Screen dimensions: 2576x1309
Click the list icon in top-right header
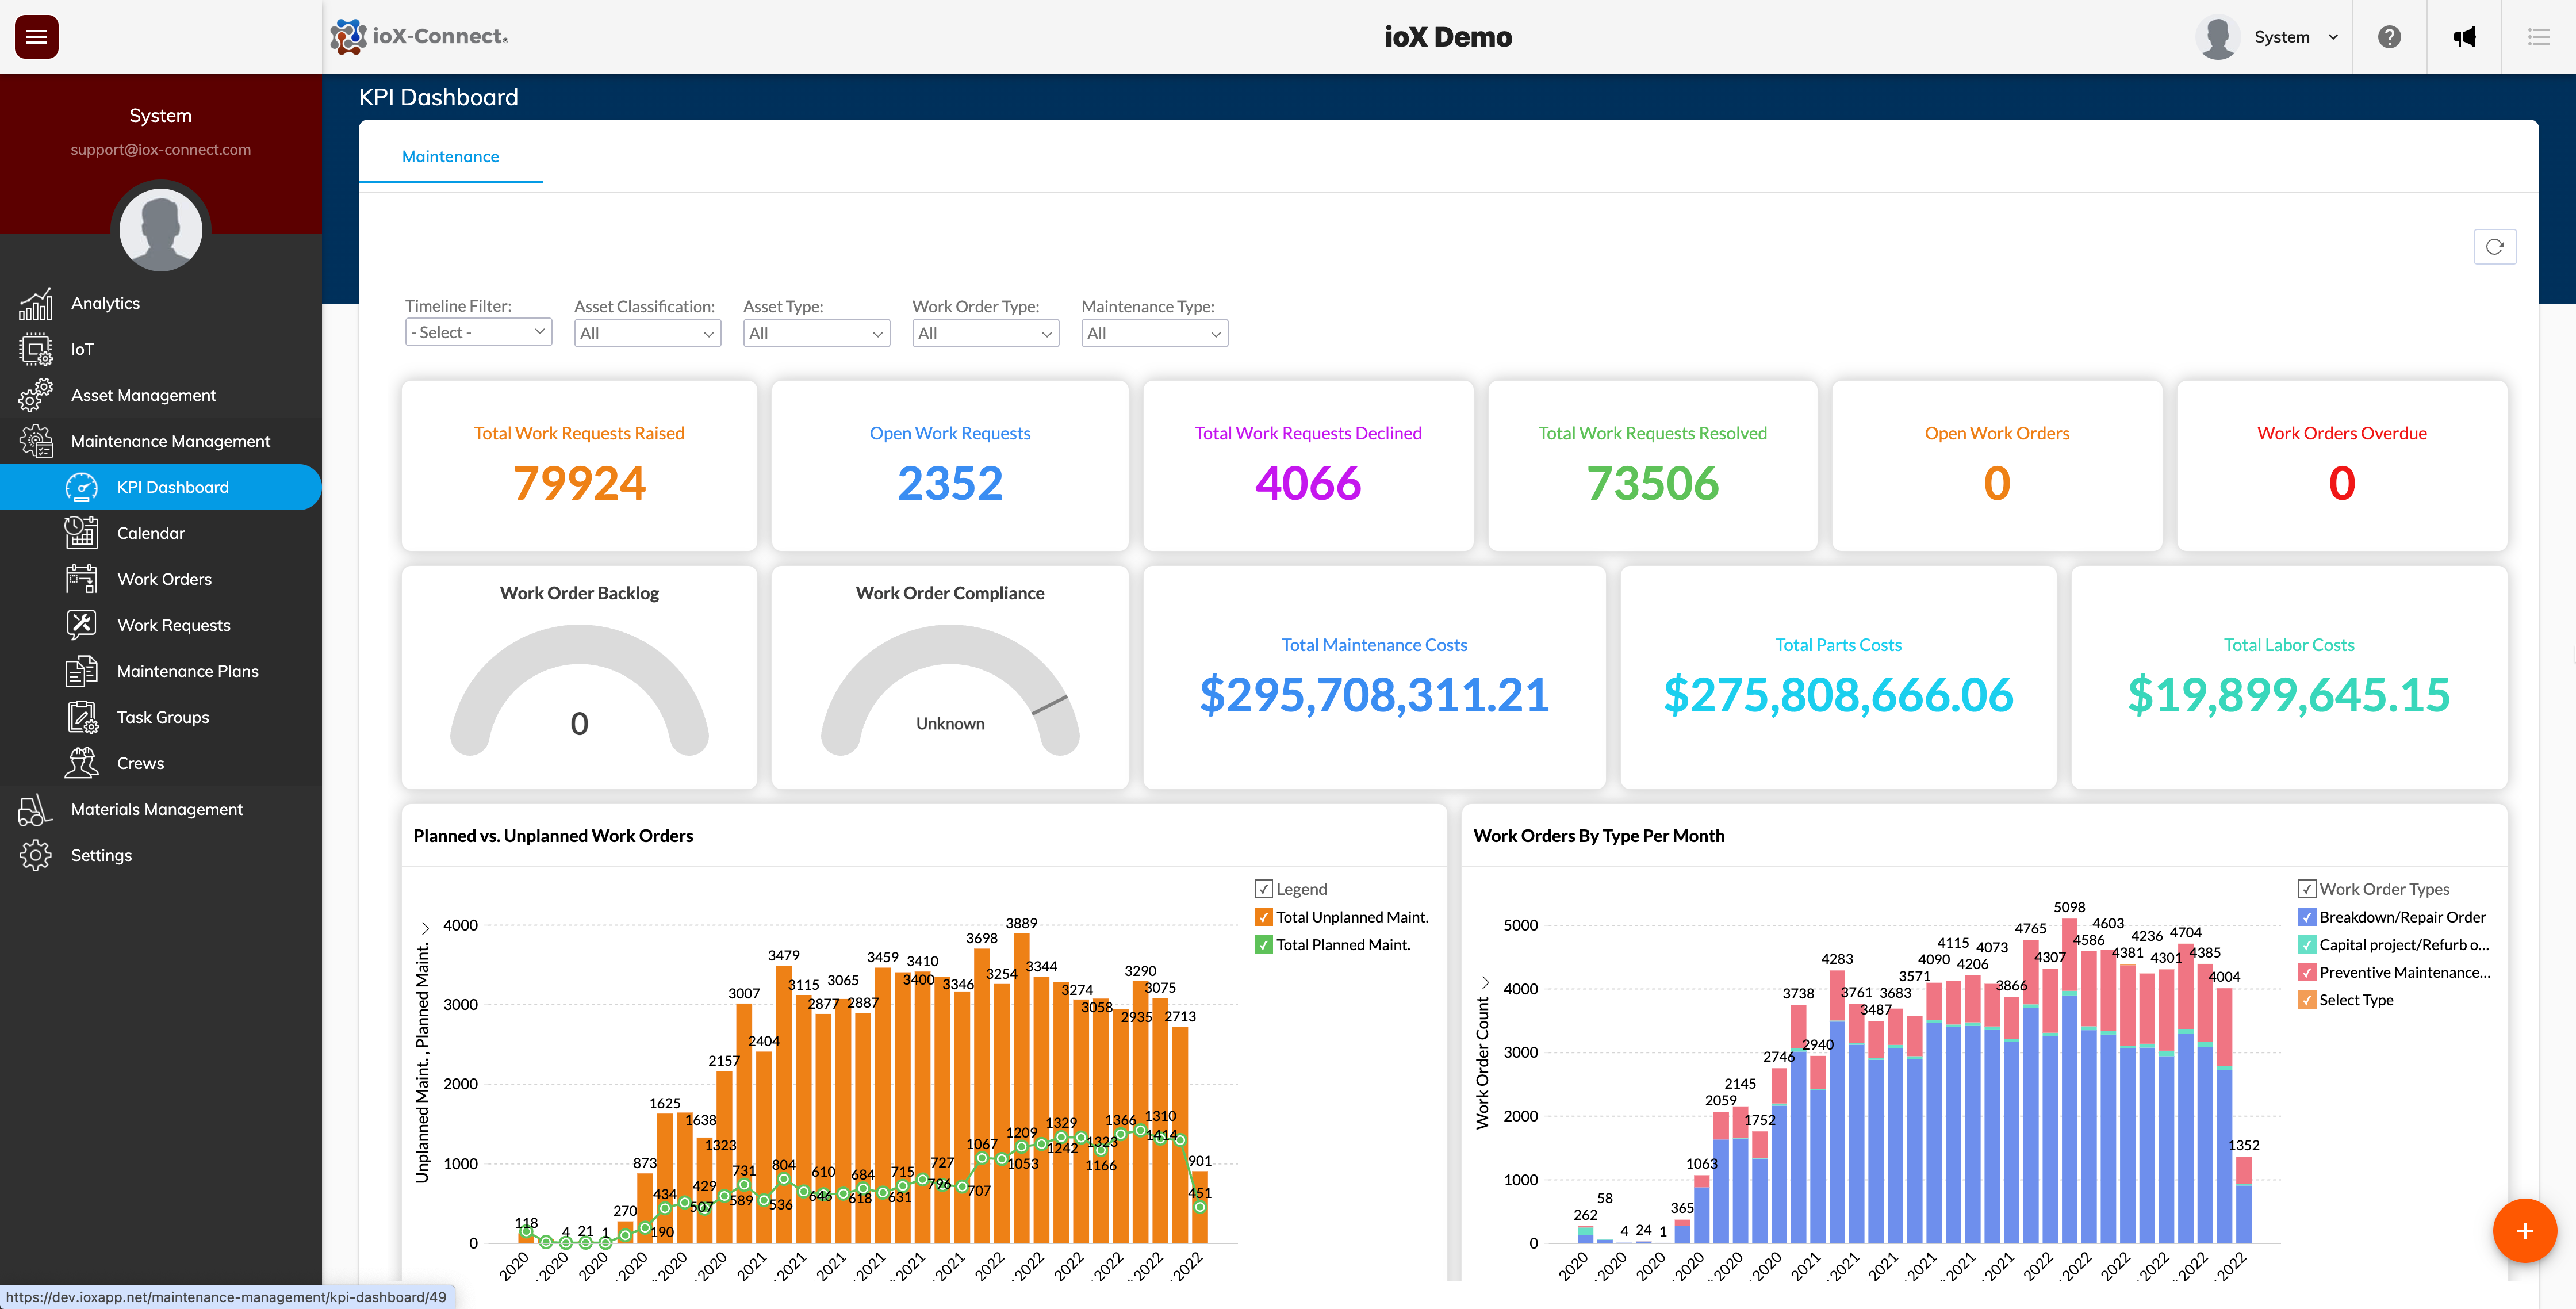[2538, 37]
